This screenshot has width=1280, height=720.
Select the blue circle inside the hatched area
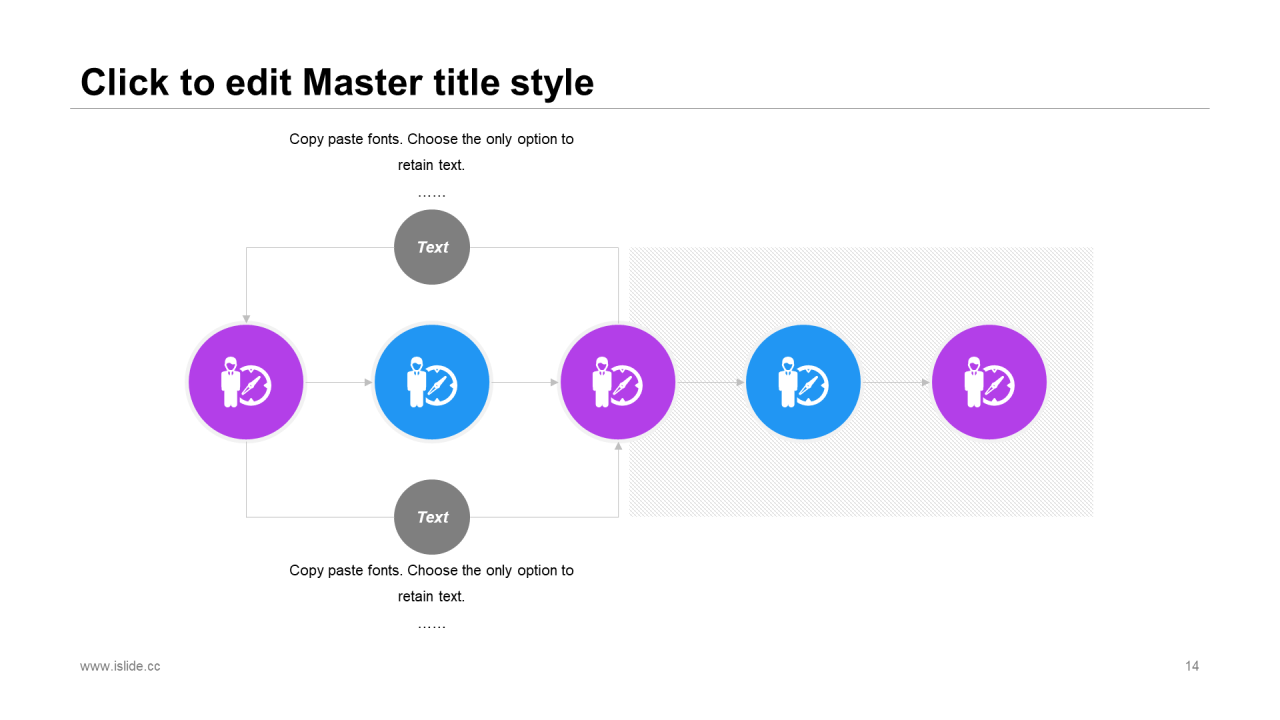coord(803,382)
